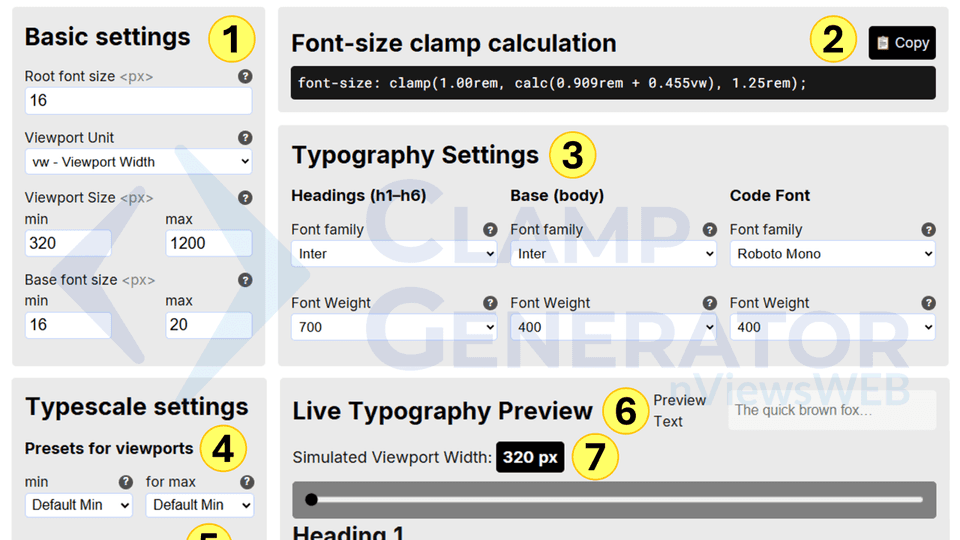Click the 'Presets for viewports' label
Viewport: 960px width, 540px height.
[x=109, y=448]
